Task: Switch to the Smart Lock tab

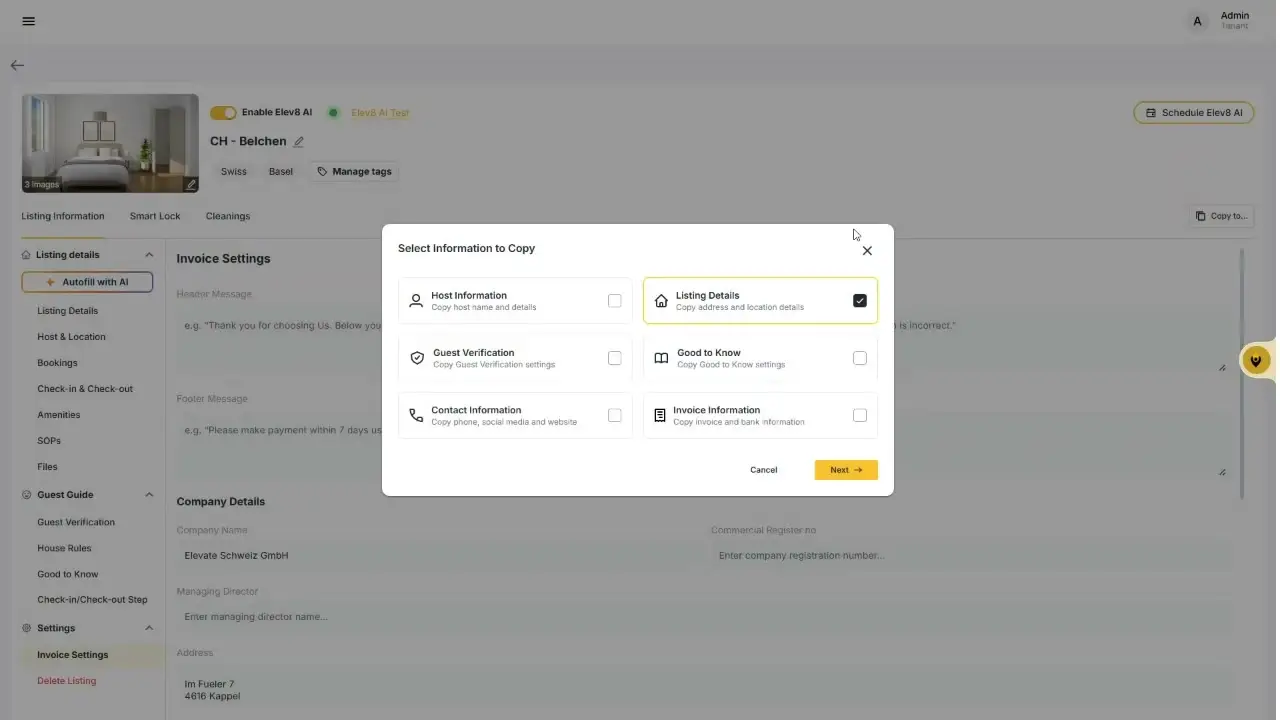Action: pos(155,216)
